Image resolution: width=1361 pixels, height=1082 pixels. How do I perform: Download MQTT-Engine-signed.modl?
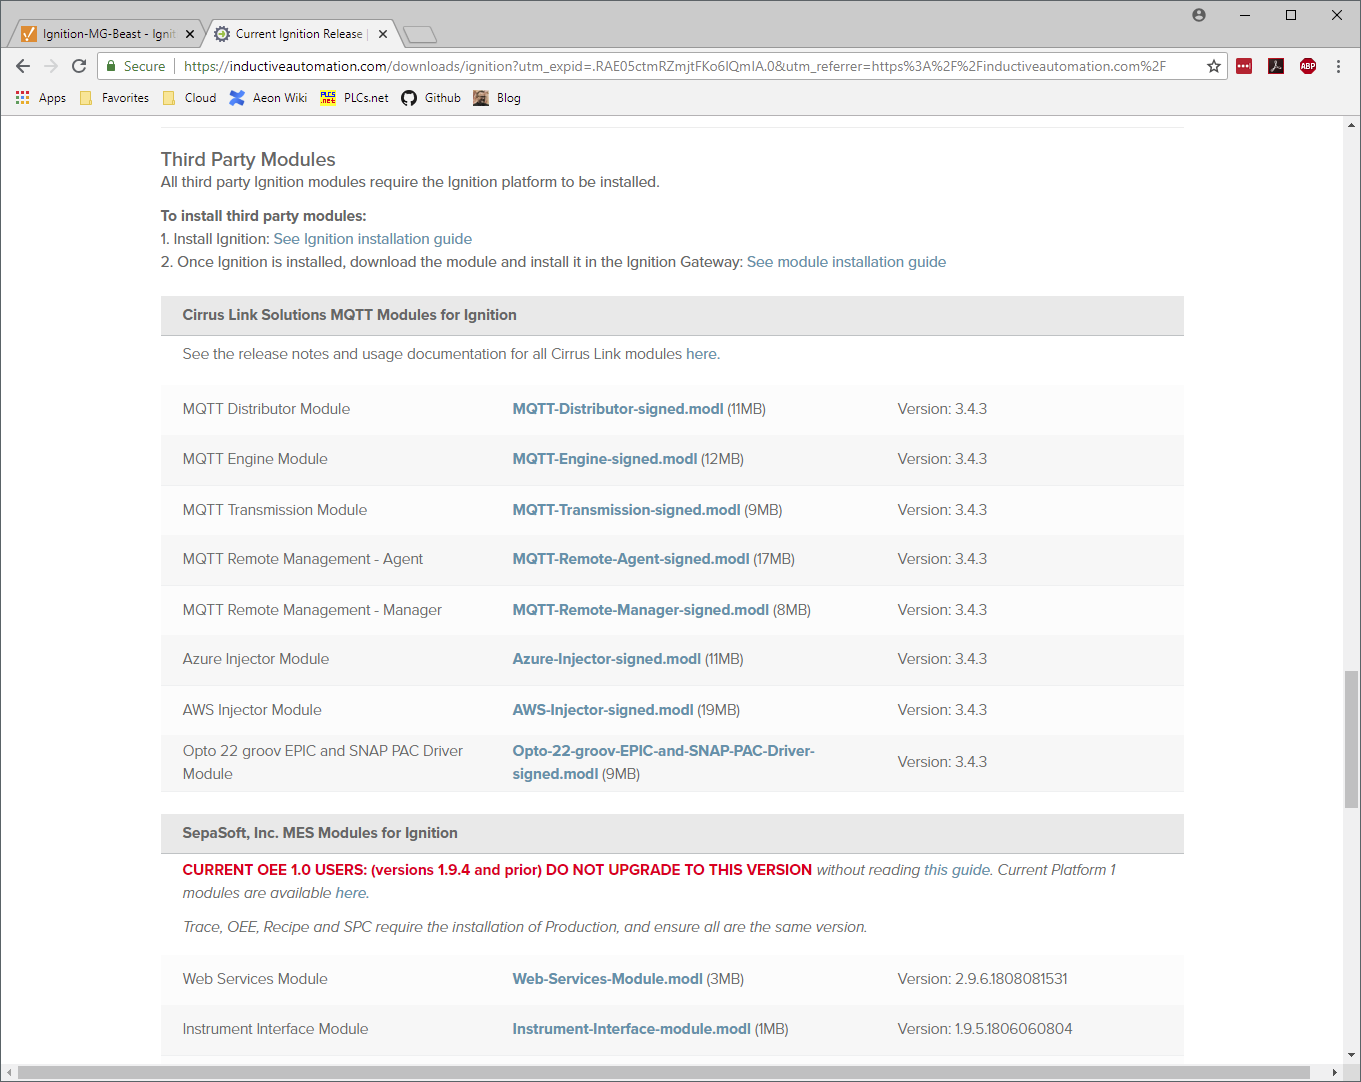[x=605, y=459]
